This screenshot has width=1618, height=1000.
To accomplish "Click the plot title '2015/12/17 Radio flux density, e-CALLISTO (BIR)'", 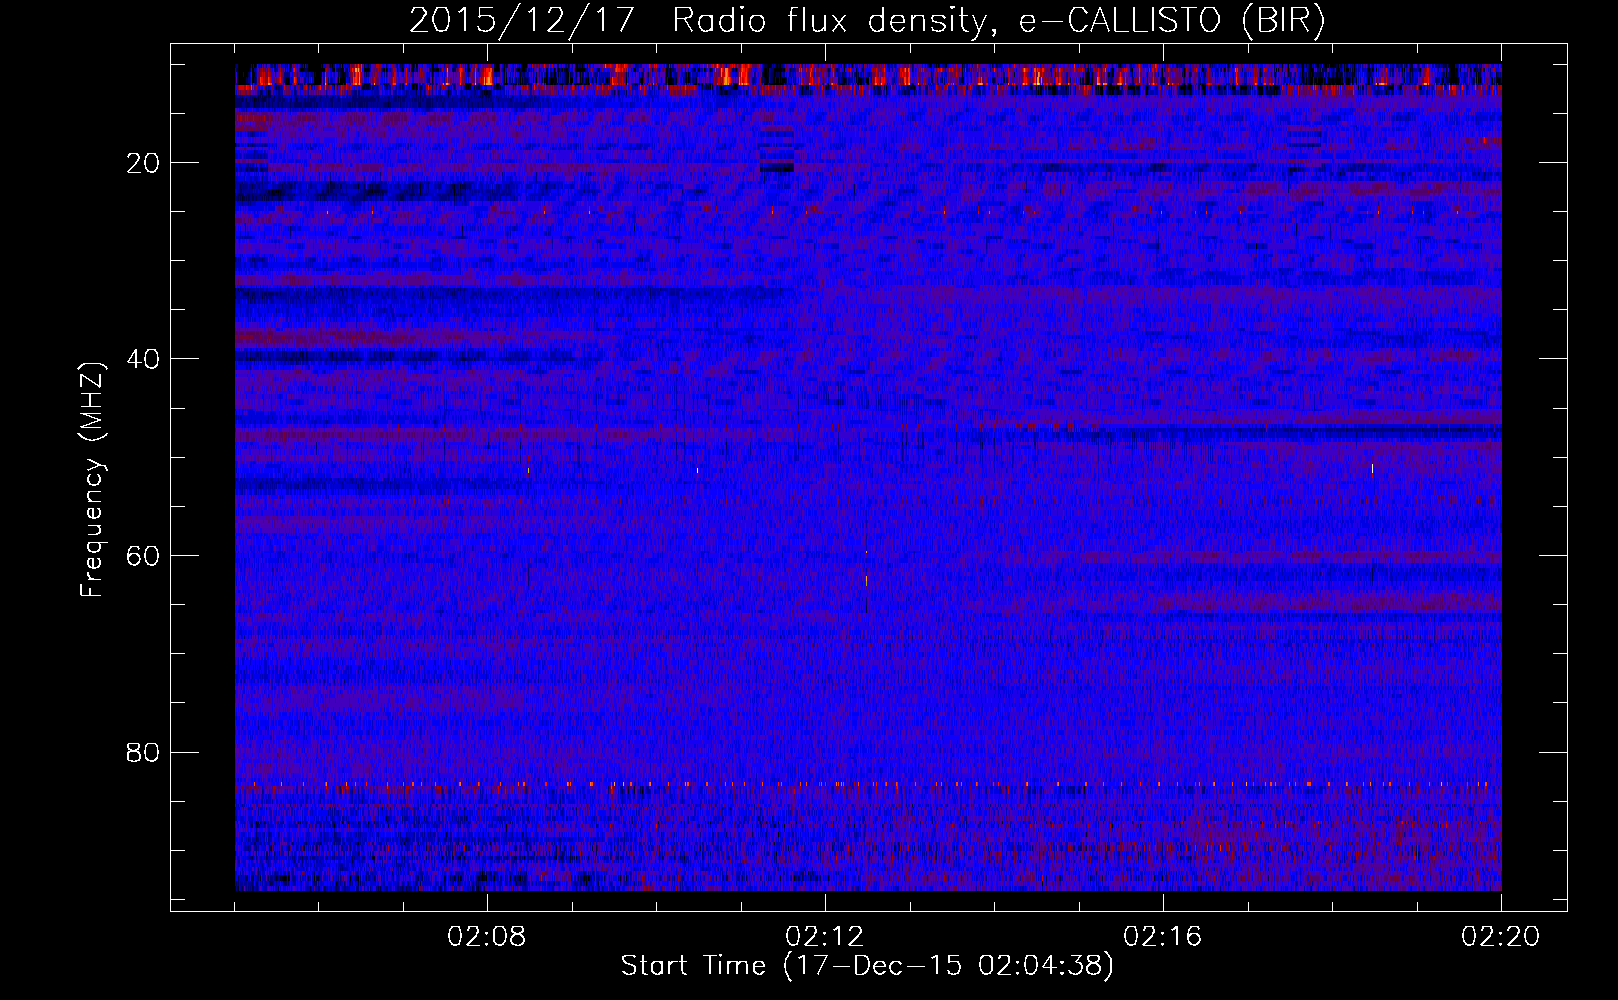I will click(x=867, y=21).
